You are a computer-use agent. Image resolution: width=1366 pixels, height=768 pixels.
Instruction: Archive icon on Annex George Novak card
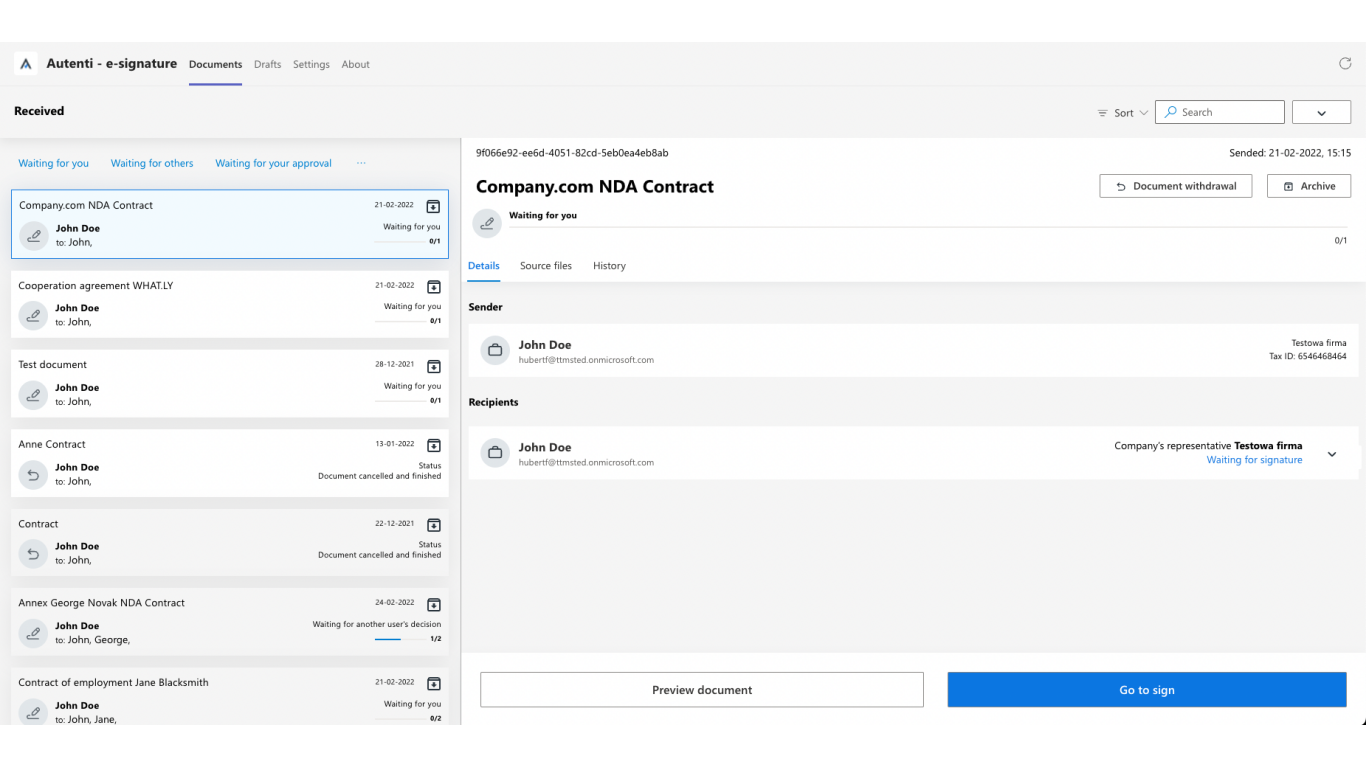pyautogui.click(x=433, y=604)
